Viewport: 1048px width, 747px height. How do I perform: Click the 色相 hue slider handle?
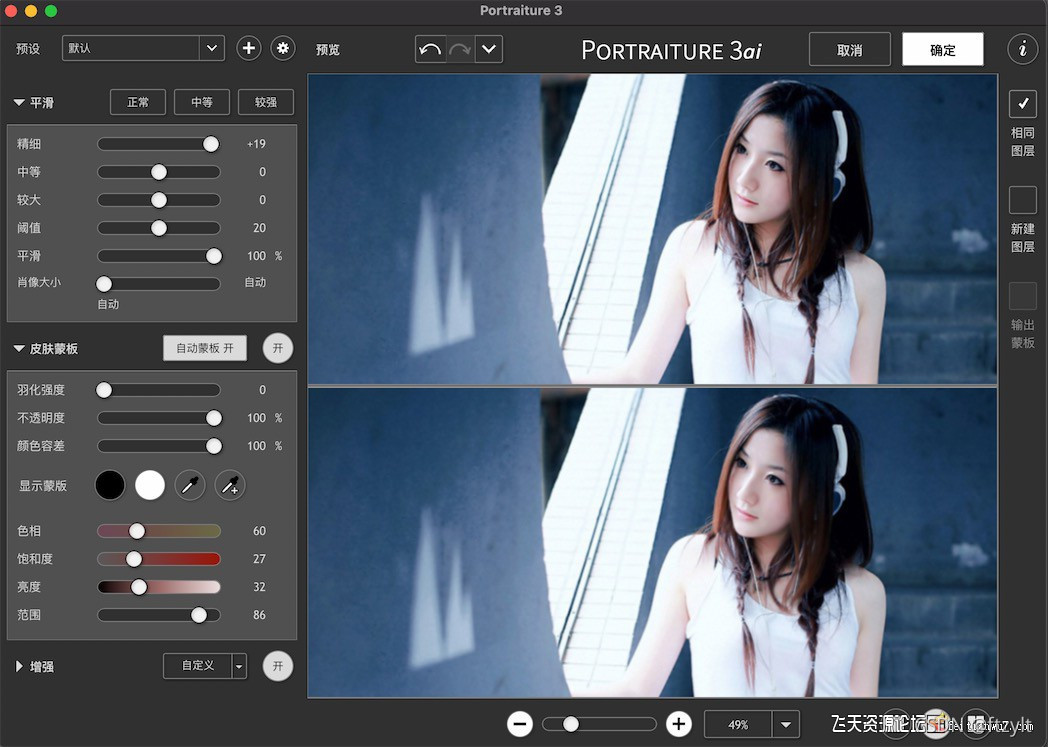[x=137, y=531]
